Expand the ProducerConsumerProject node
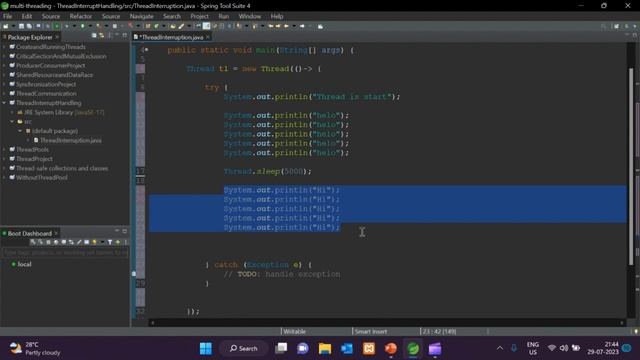 4,66
